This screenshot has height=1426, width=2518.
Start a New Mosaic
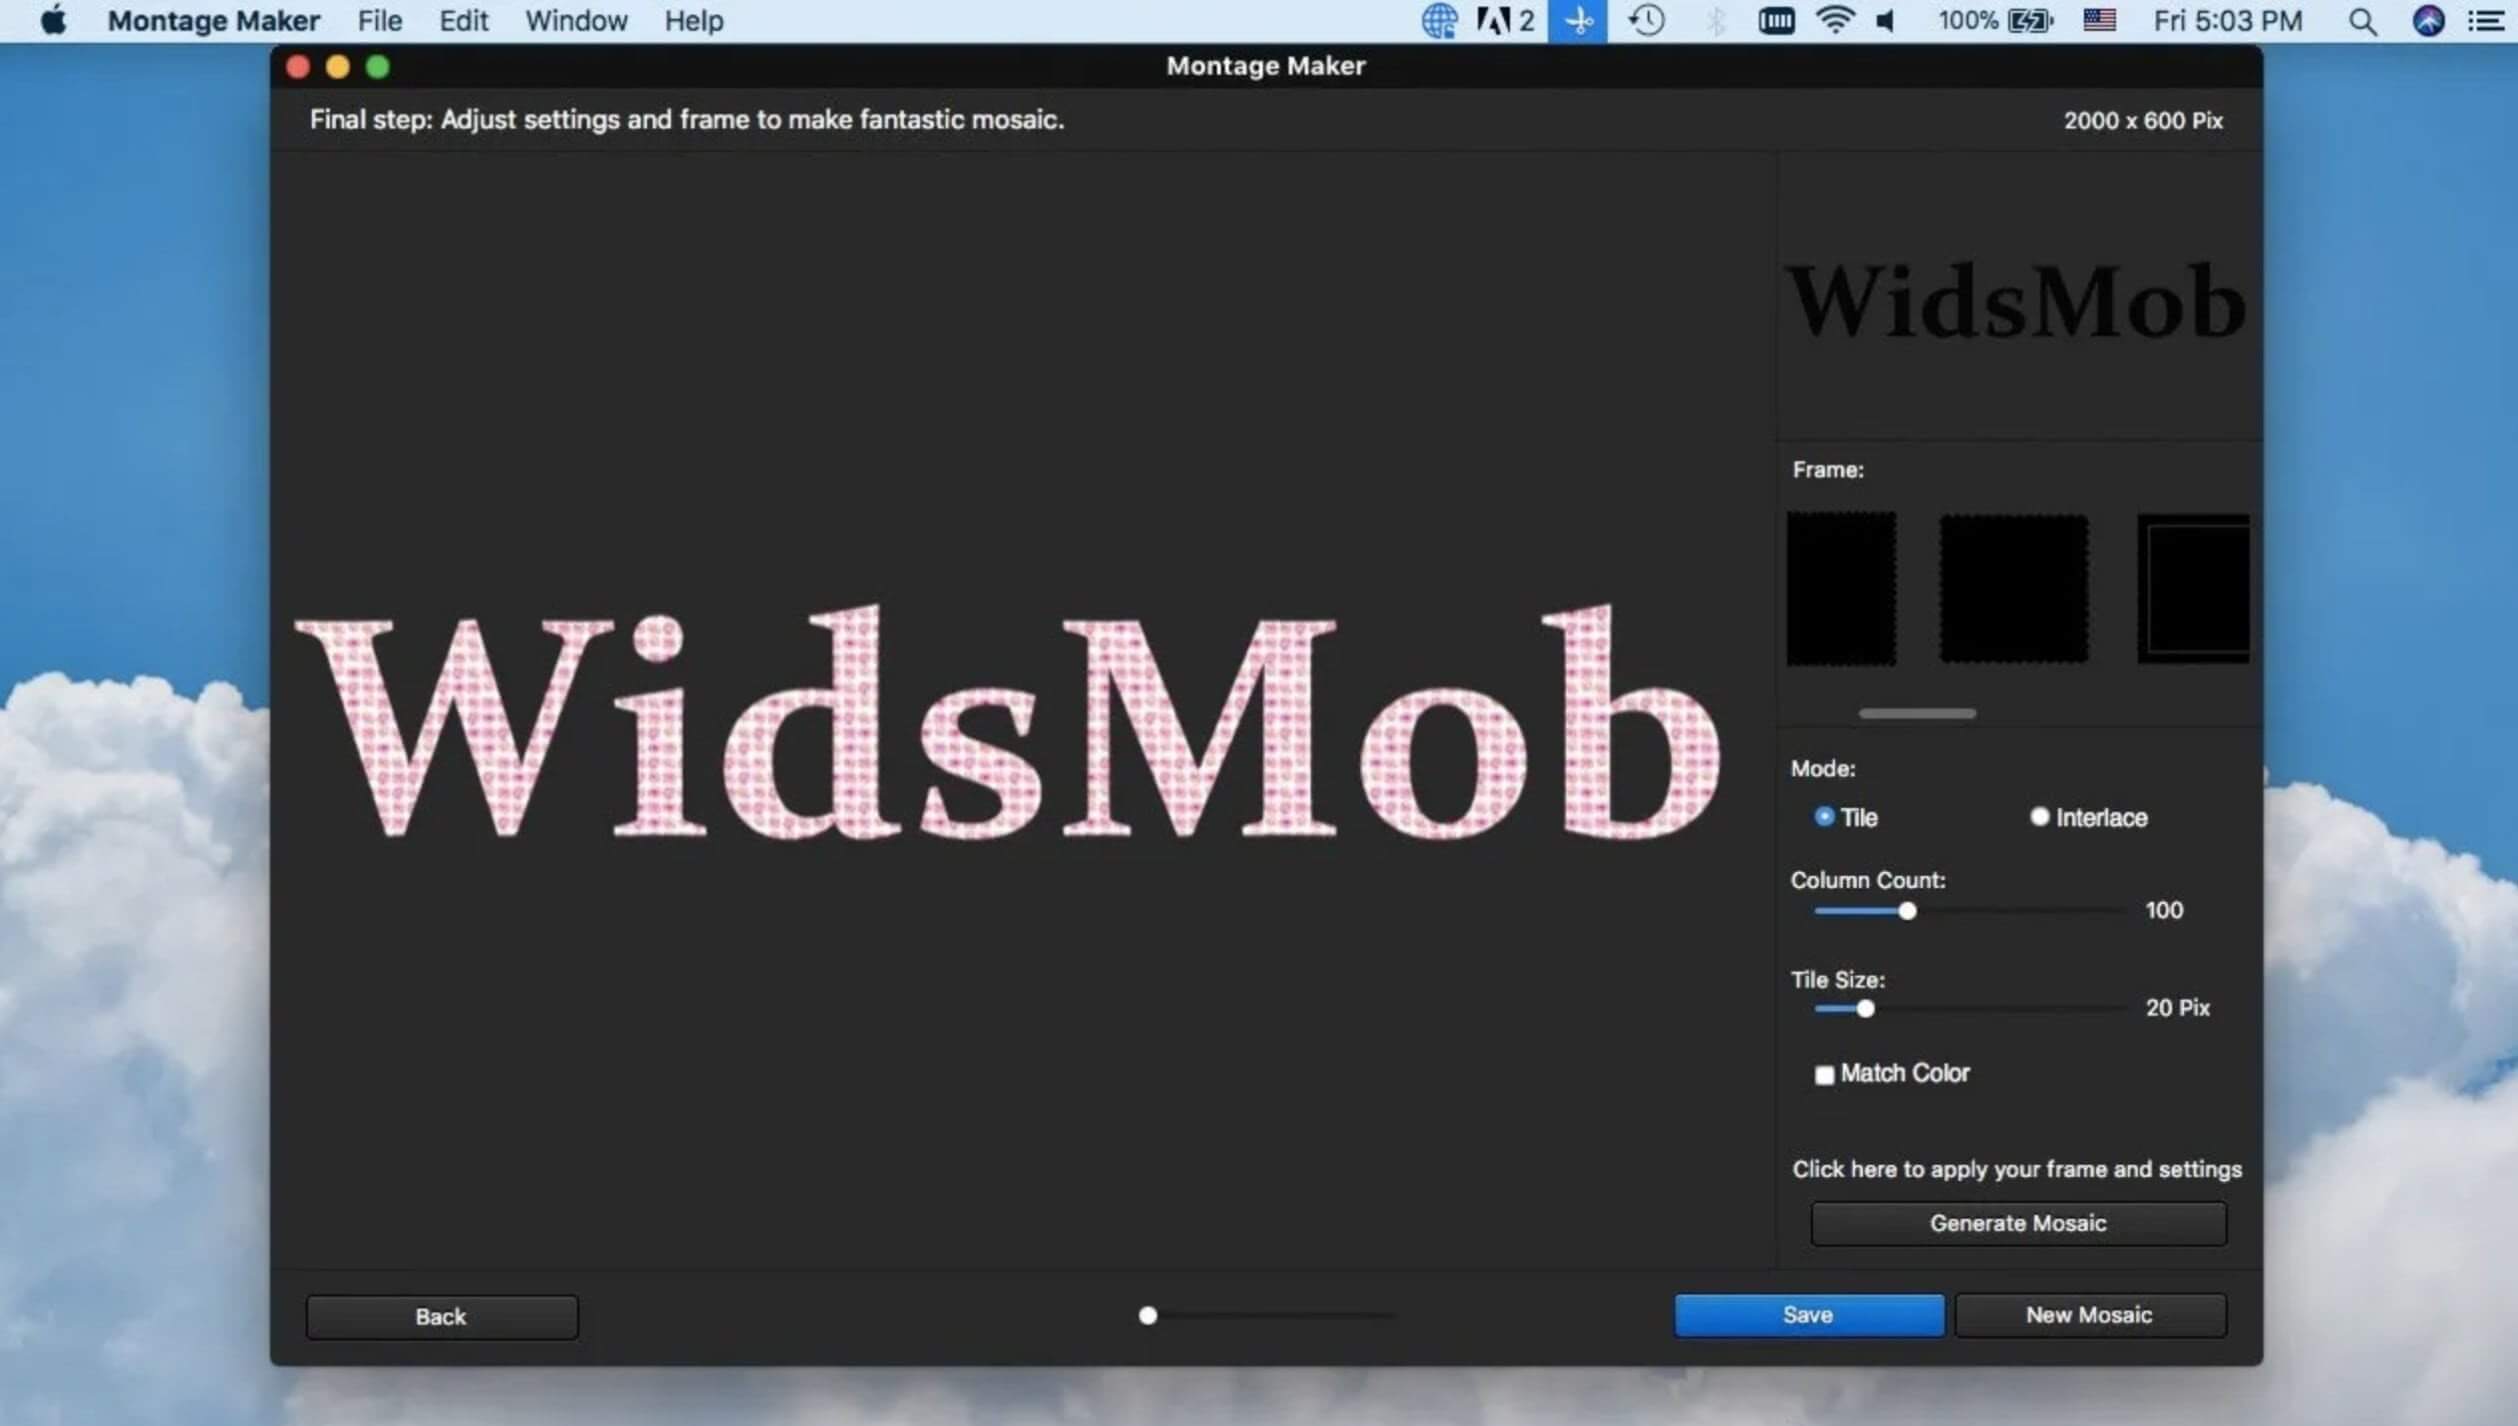click(x=2089, y=1315)
